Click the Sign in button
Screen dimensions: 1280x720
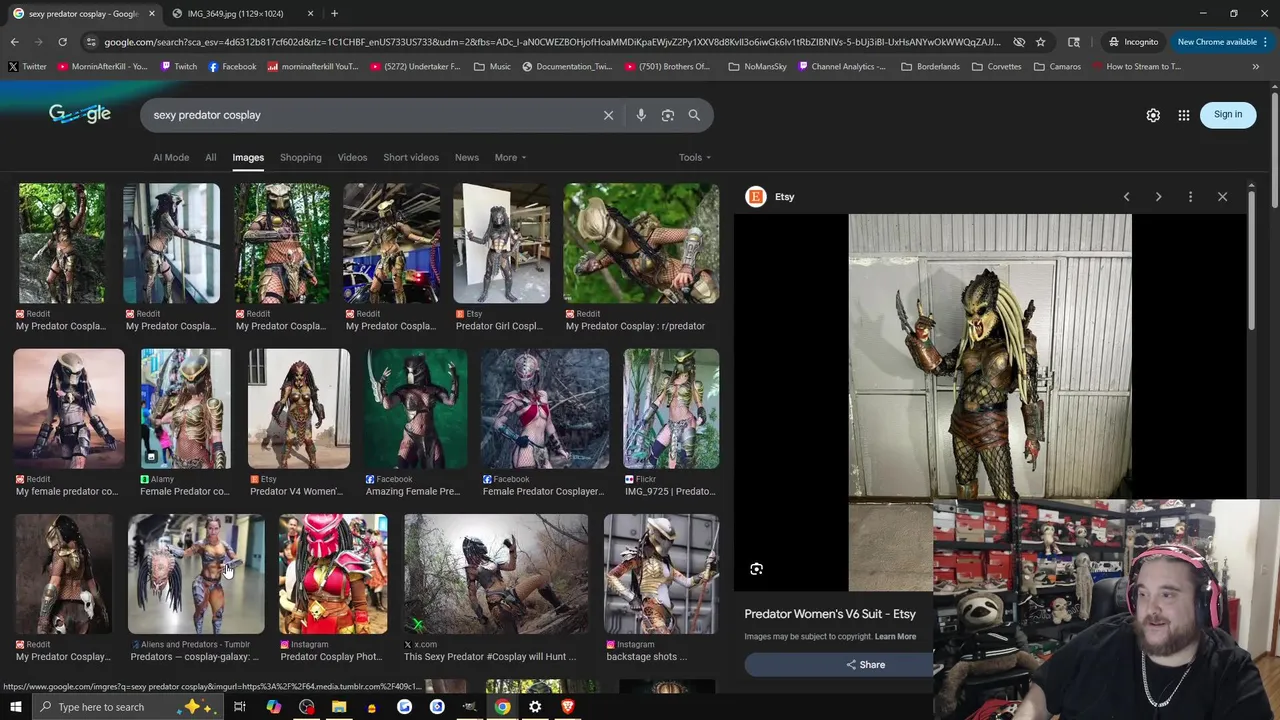(x=1228, y=115)
